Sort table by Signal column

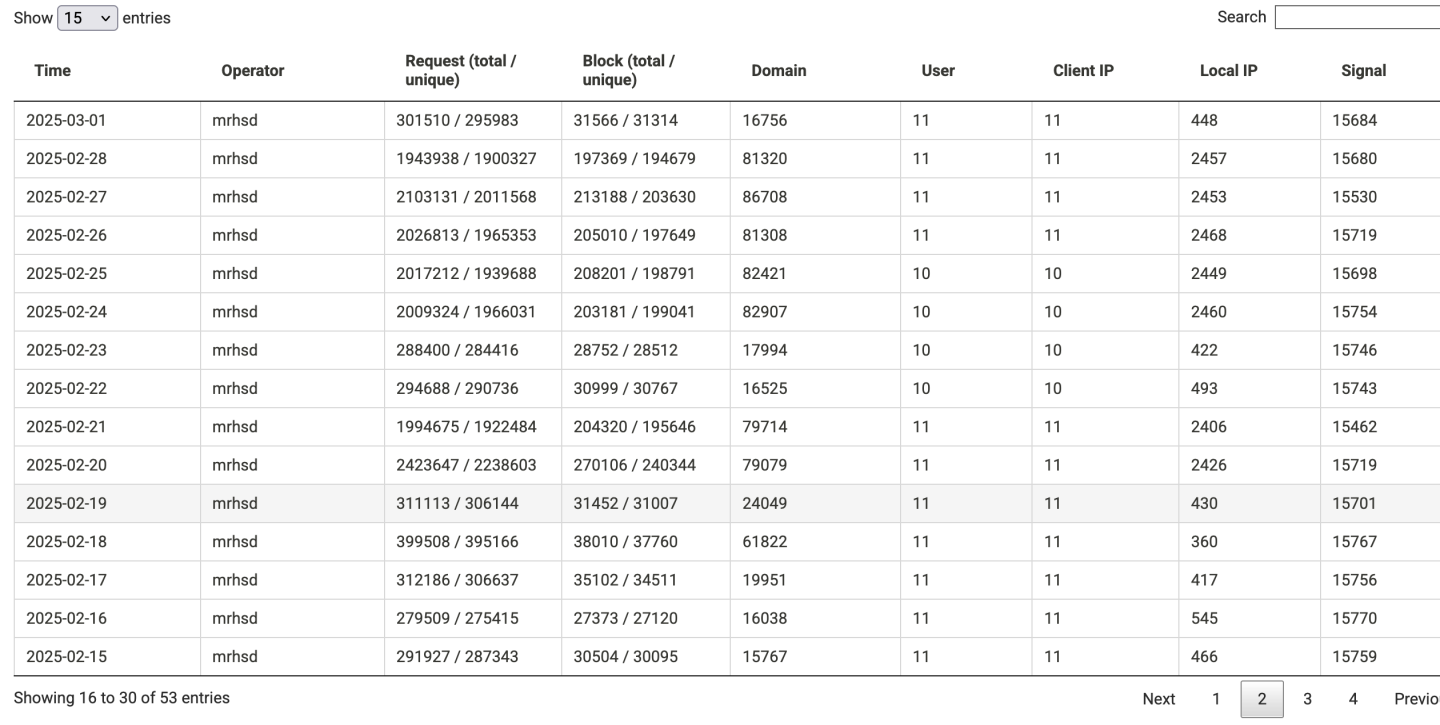tap(1363, 71)
